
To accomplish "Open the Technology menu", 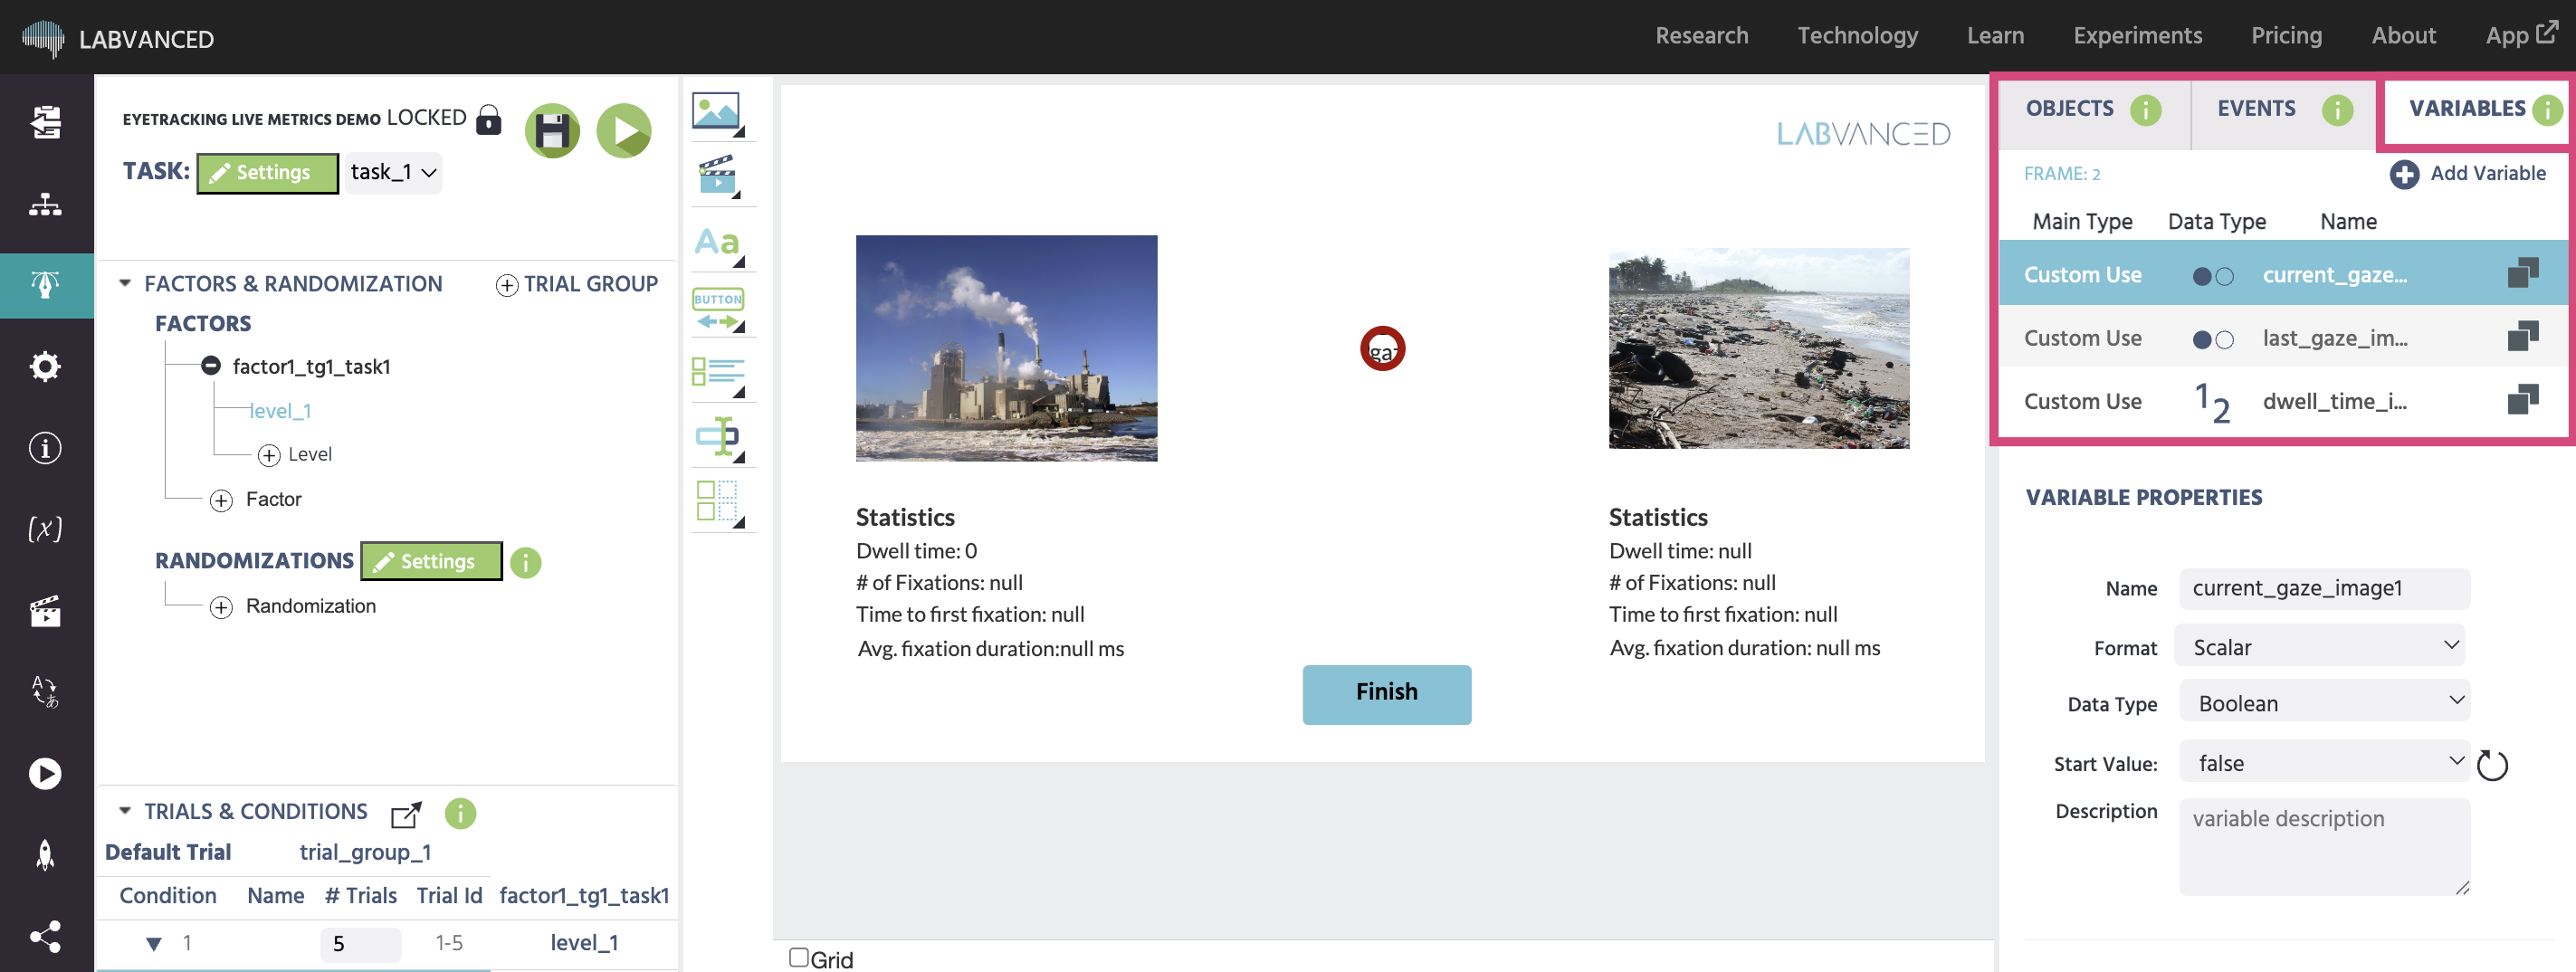I will click(1857, 36).
